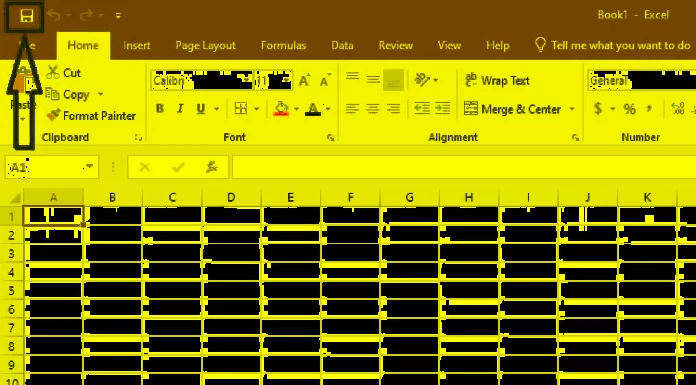Decrease font size with smaller A icon
Image resolution: width=696 pixels, height=385 pixels.
pos(325,81)
